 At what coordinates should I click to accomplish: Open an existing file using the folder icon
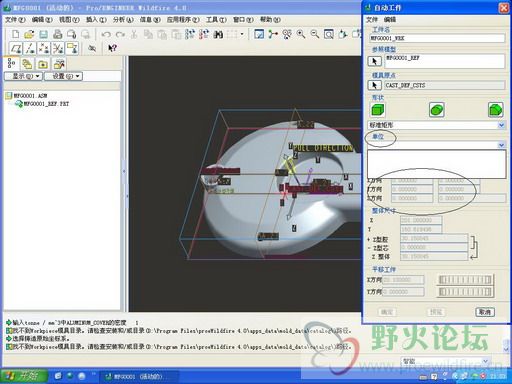[x=29, y=34]
